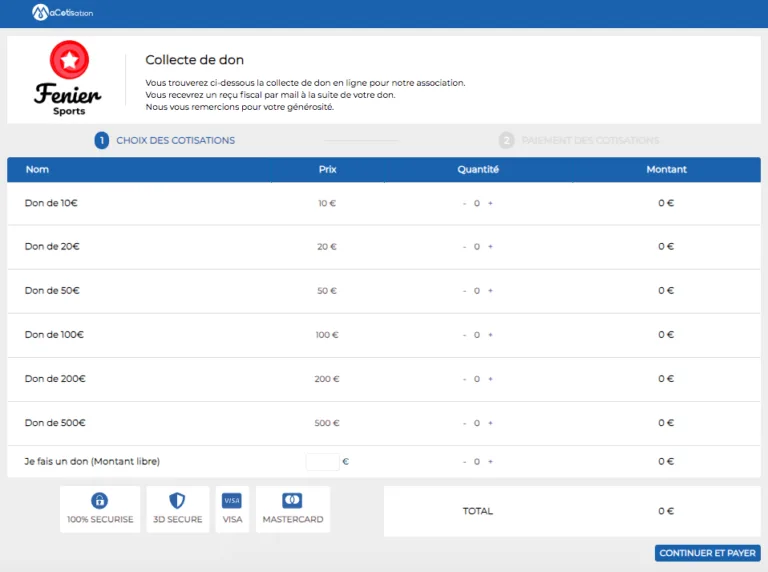Click the Prix column header
768x572 pixels.
point(328,169)
